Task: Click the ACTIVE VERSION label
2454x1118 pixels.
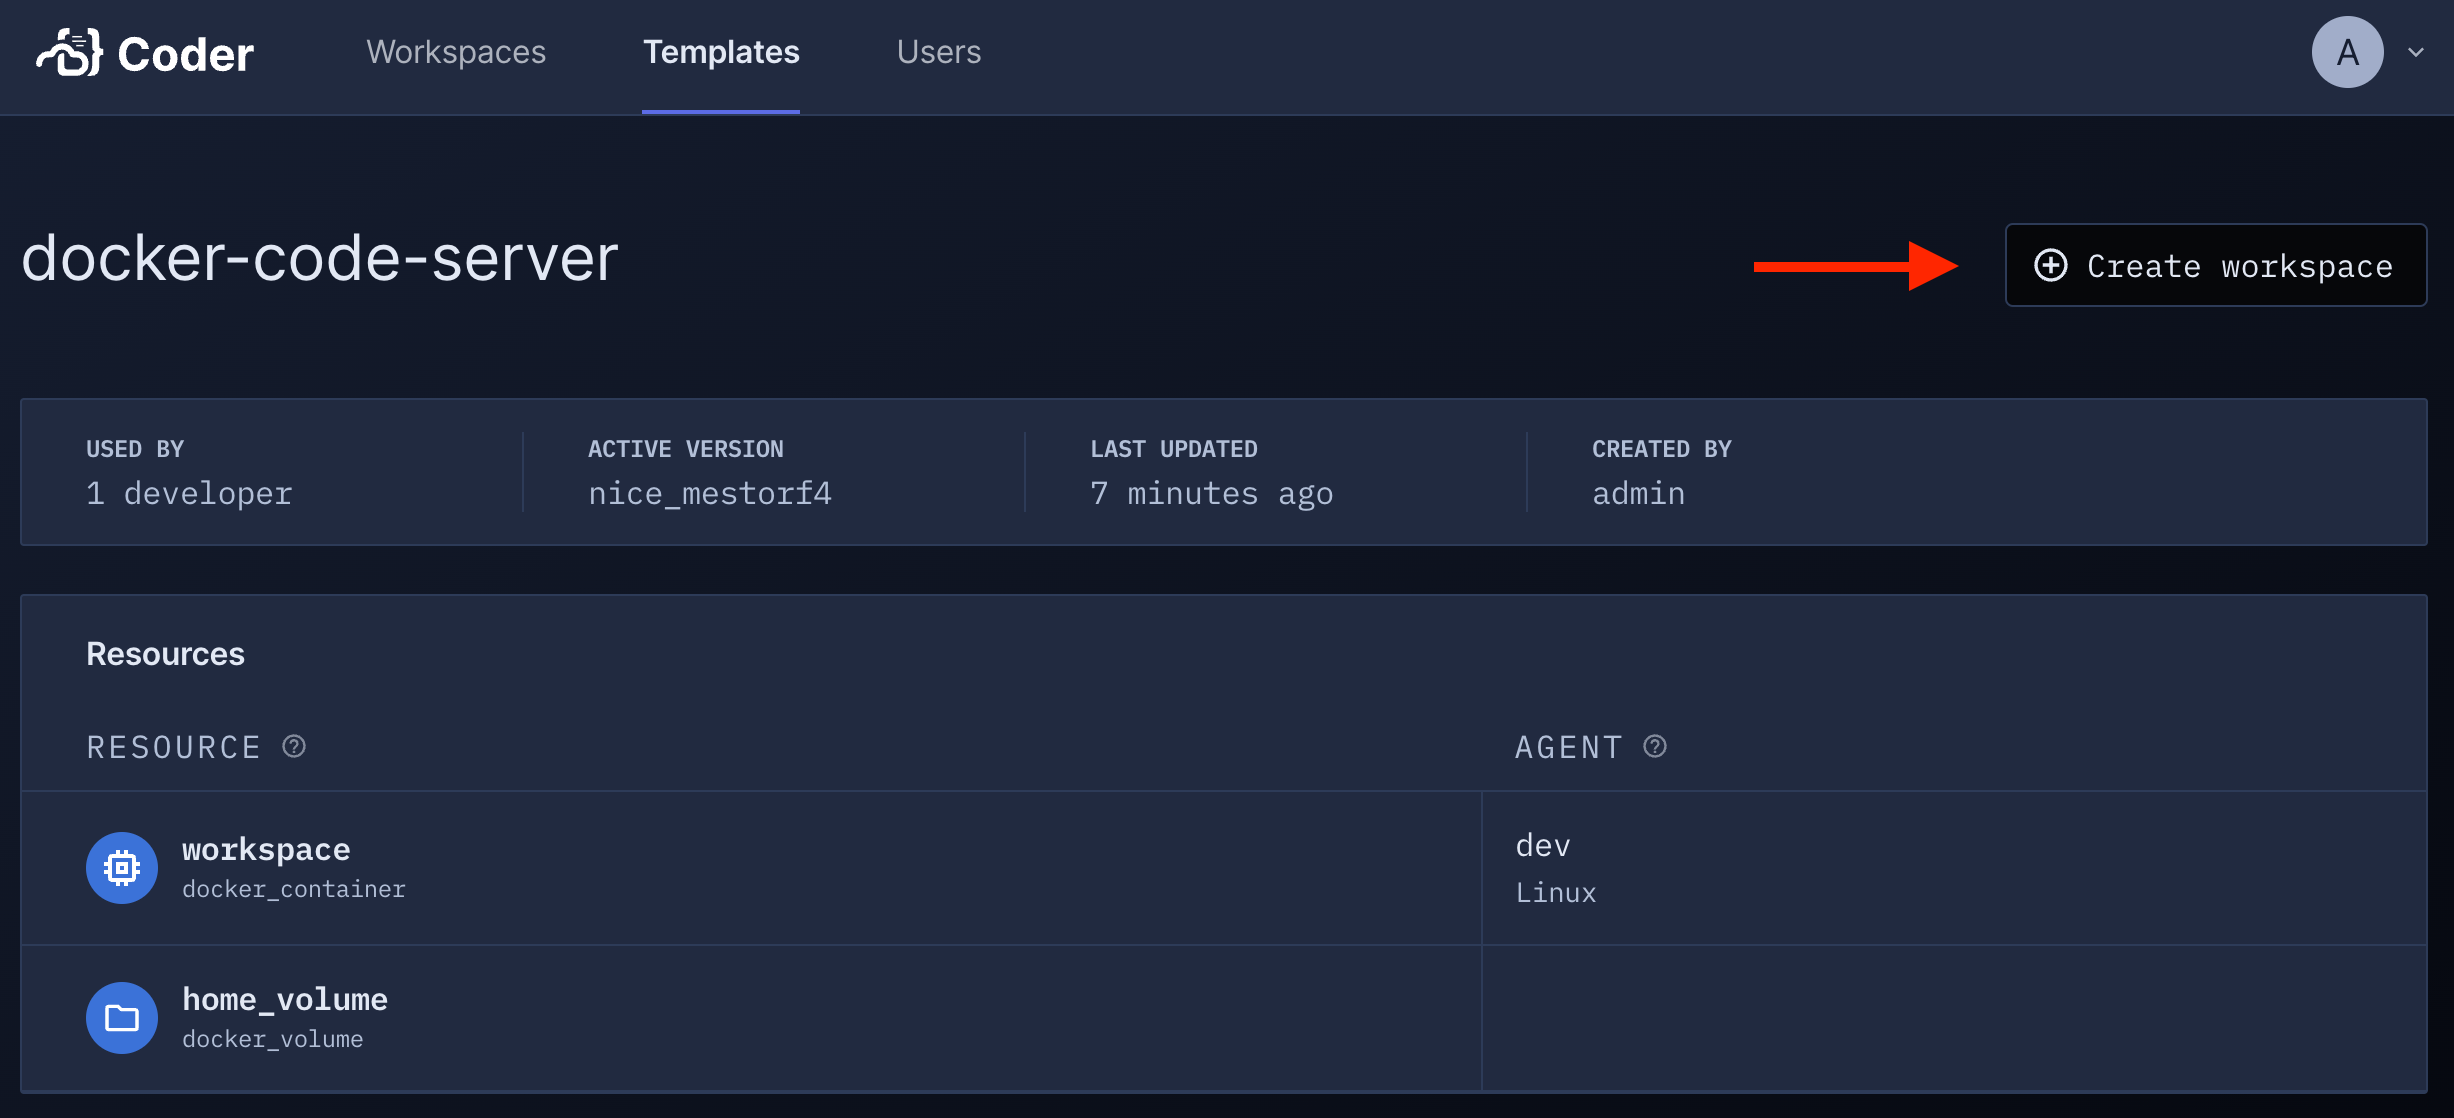Action: [x=686, y=449]
